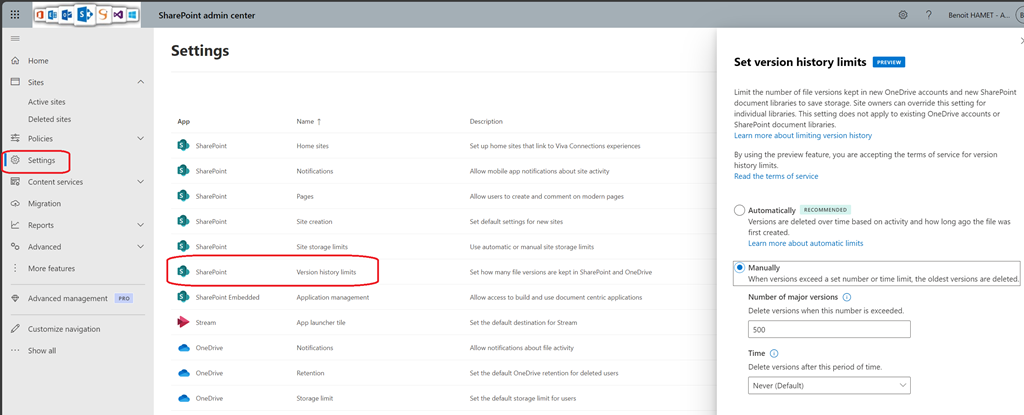Expand the Reports navigation section
This screenshot has width=1024, height=415.
[139, 225]
